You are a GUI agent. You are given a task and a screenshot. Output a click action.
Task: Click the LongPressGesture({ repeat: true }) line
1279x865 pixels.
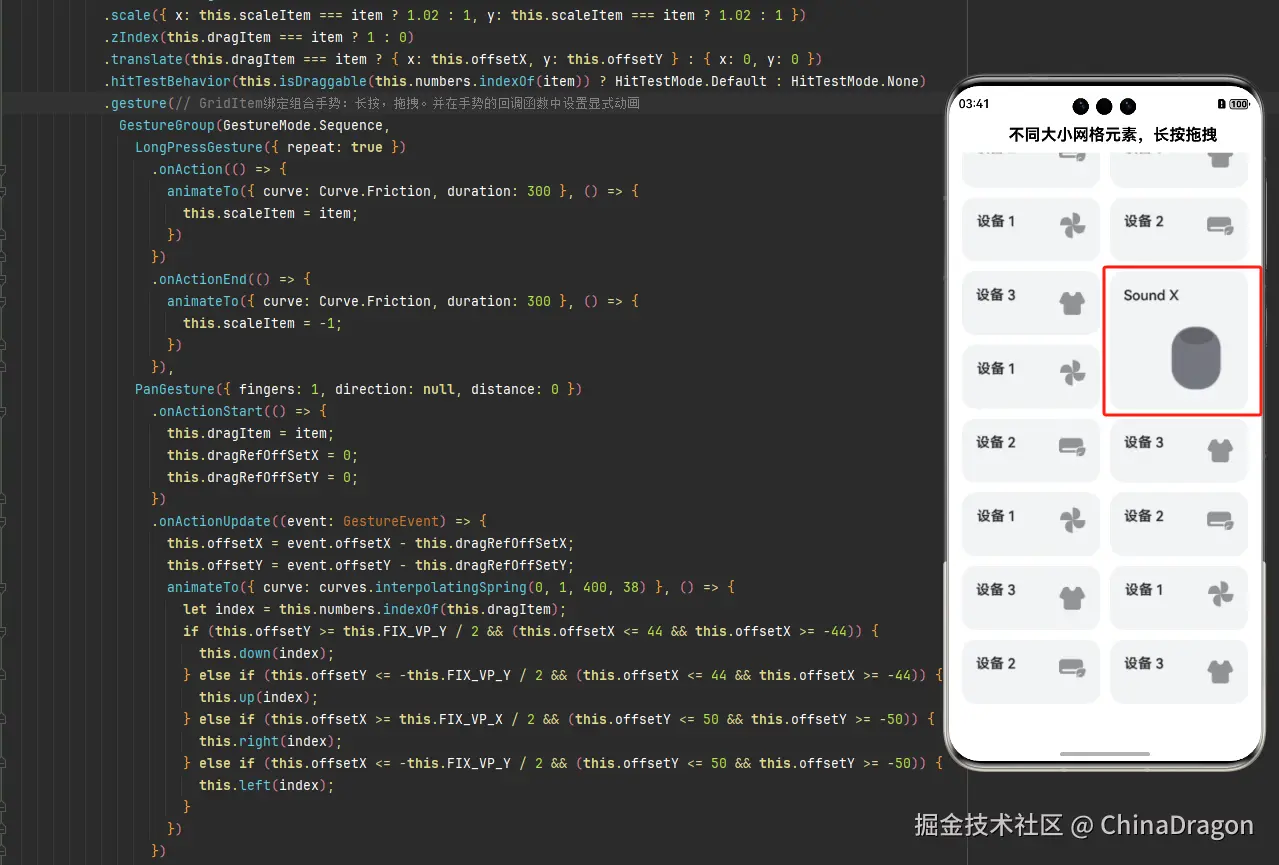coord(270,147)
